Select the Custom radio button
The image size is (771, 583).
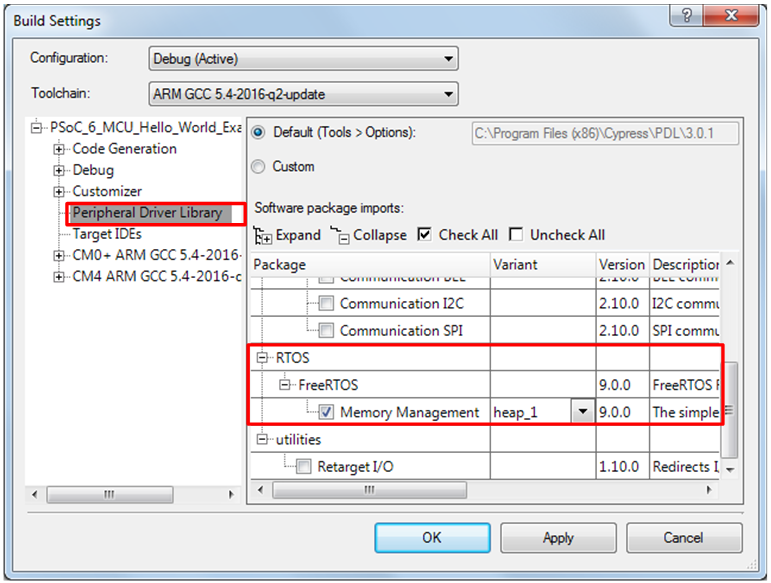tap(258, 167)
